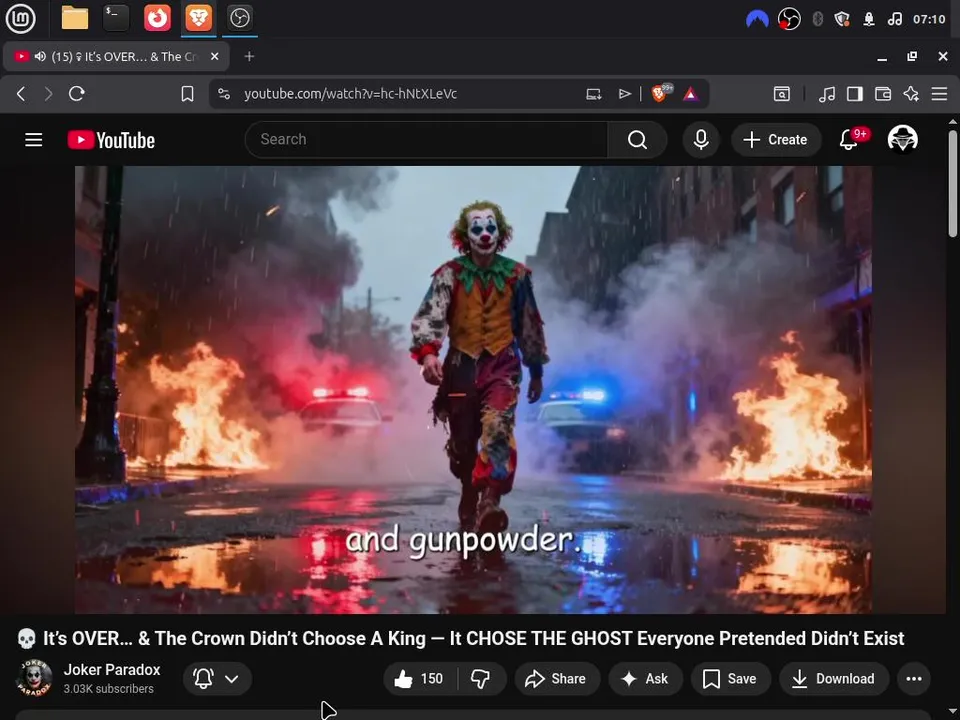Open the tab search icon in toolbar
The width and height of the screenshot is (960, 720).
click(x=782, y=94)
